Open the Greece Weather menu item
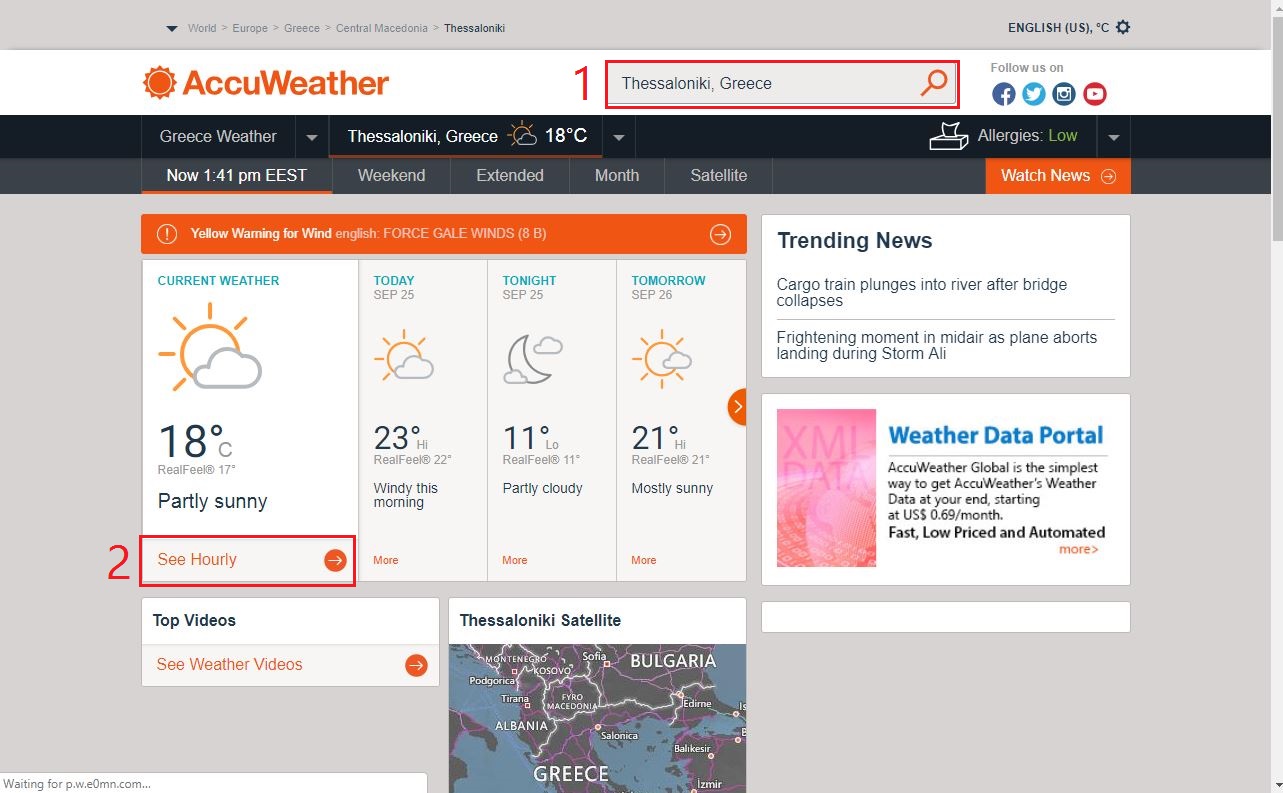This screenshot has width=1283, height=793. 218,136
